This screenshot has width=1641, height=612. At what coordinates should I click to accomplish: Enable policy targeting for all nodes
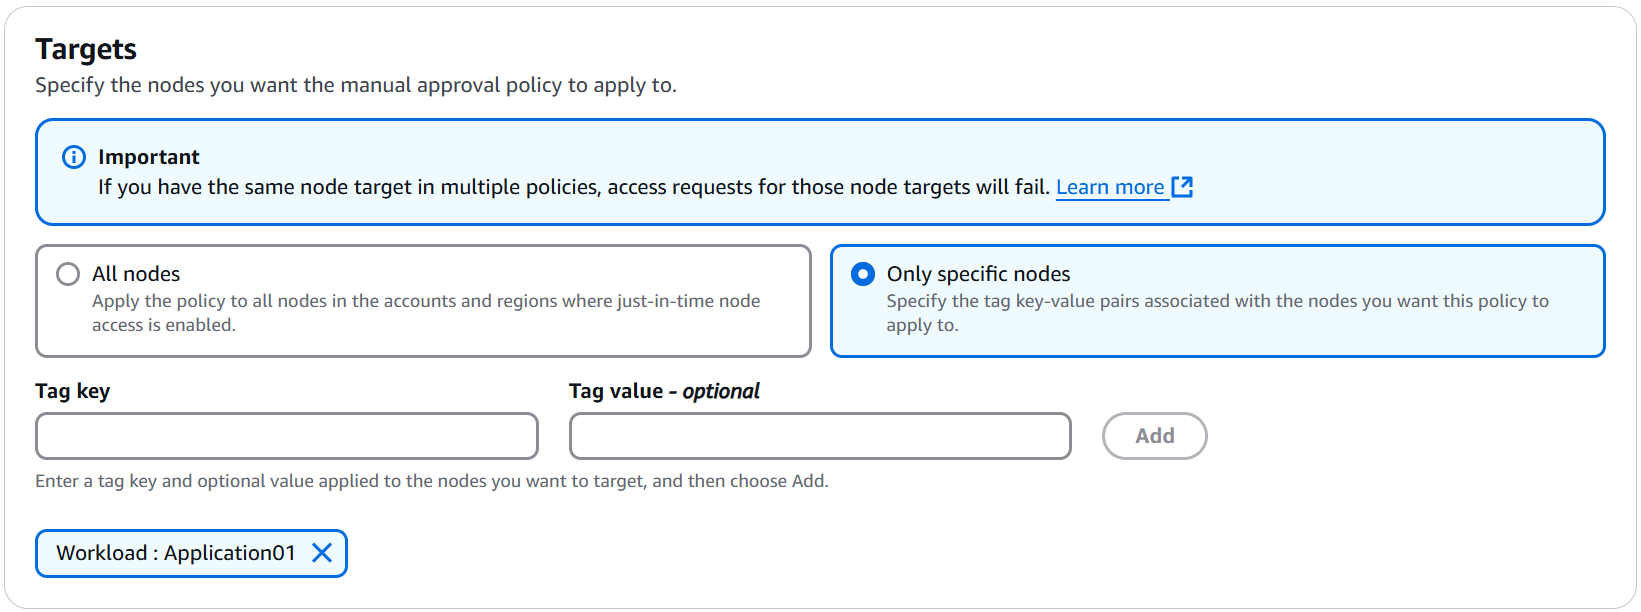(x=67, y=273)
